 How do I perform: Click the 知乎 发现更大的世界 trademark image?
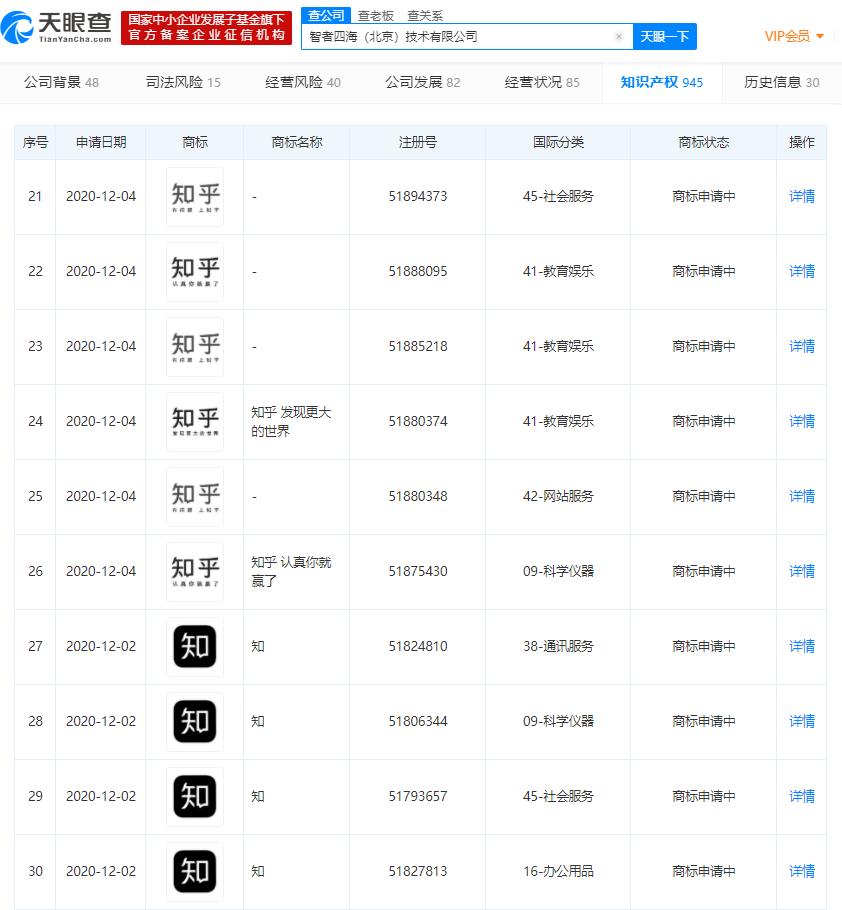(x=195, y=421)
